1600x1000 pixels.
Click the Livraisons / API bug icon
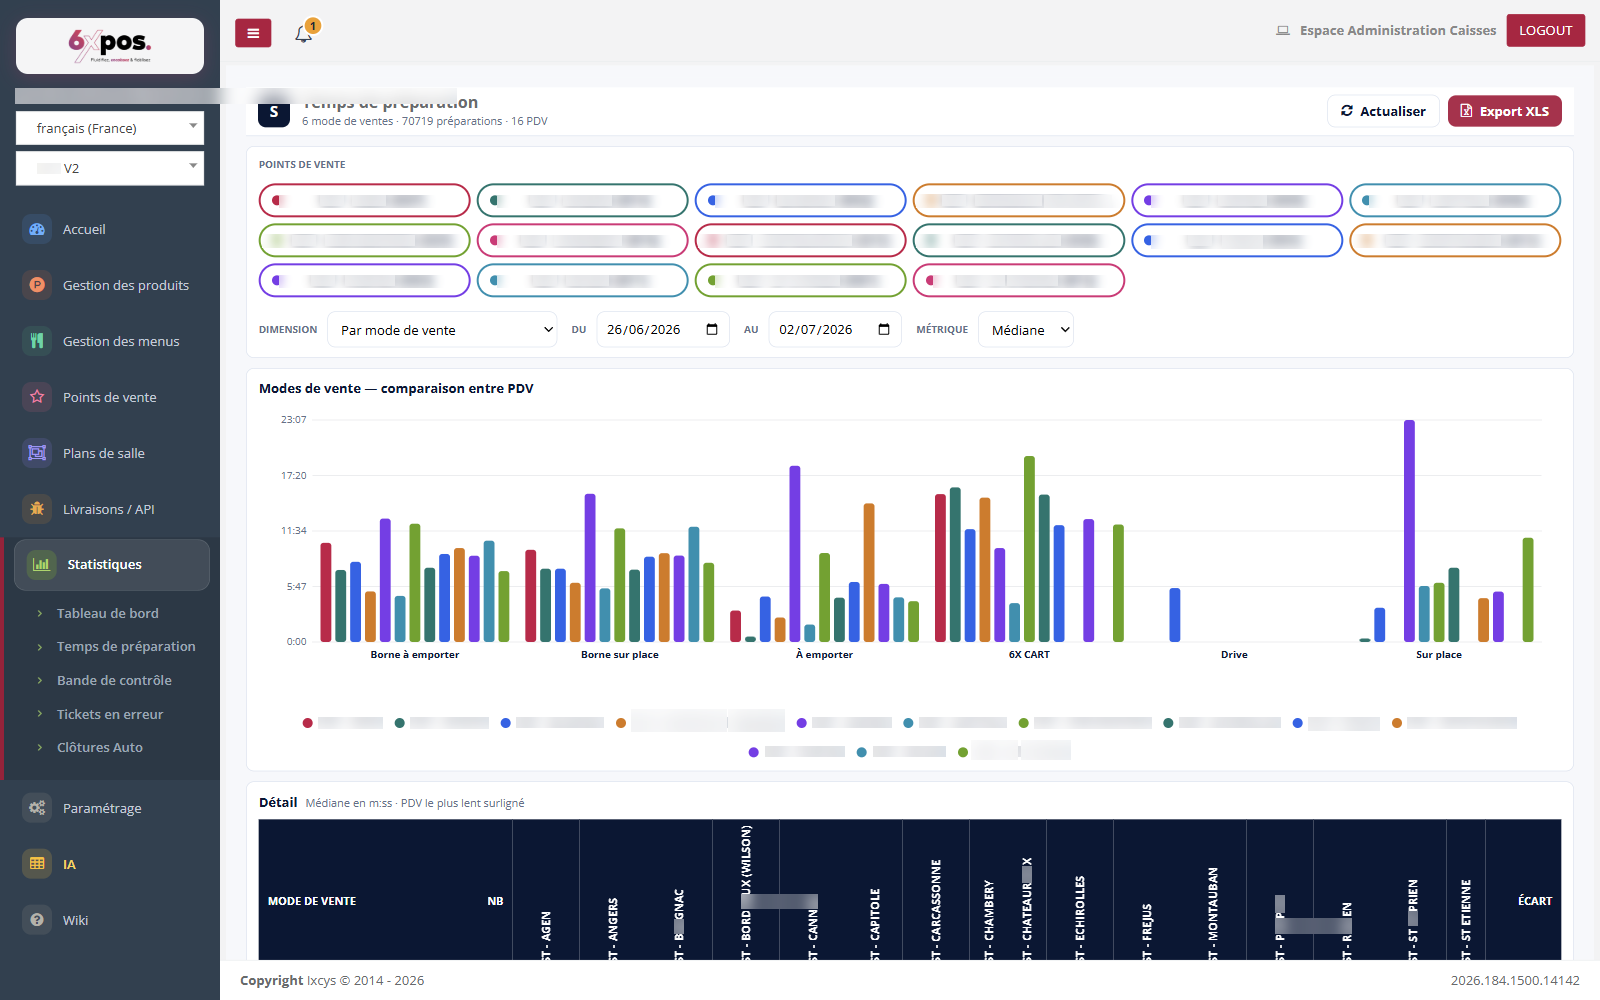pyautogui.click(x=37, y=509)
